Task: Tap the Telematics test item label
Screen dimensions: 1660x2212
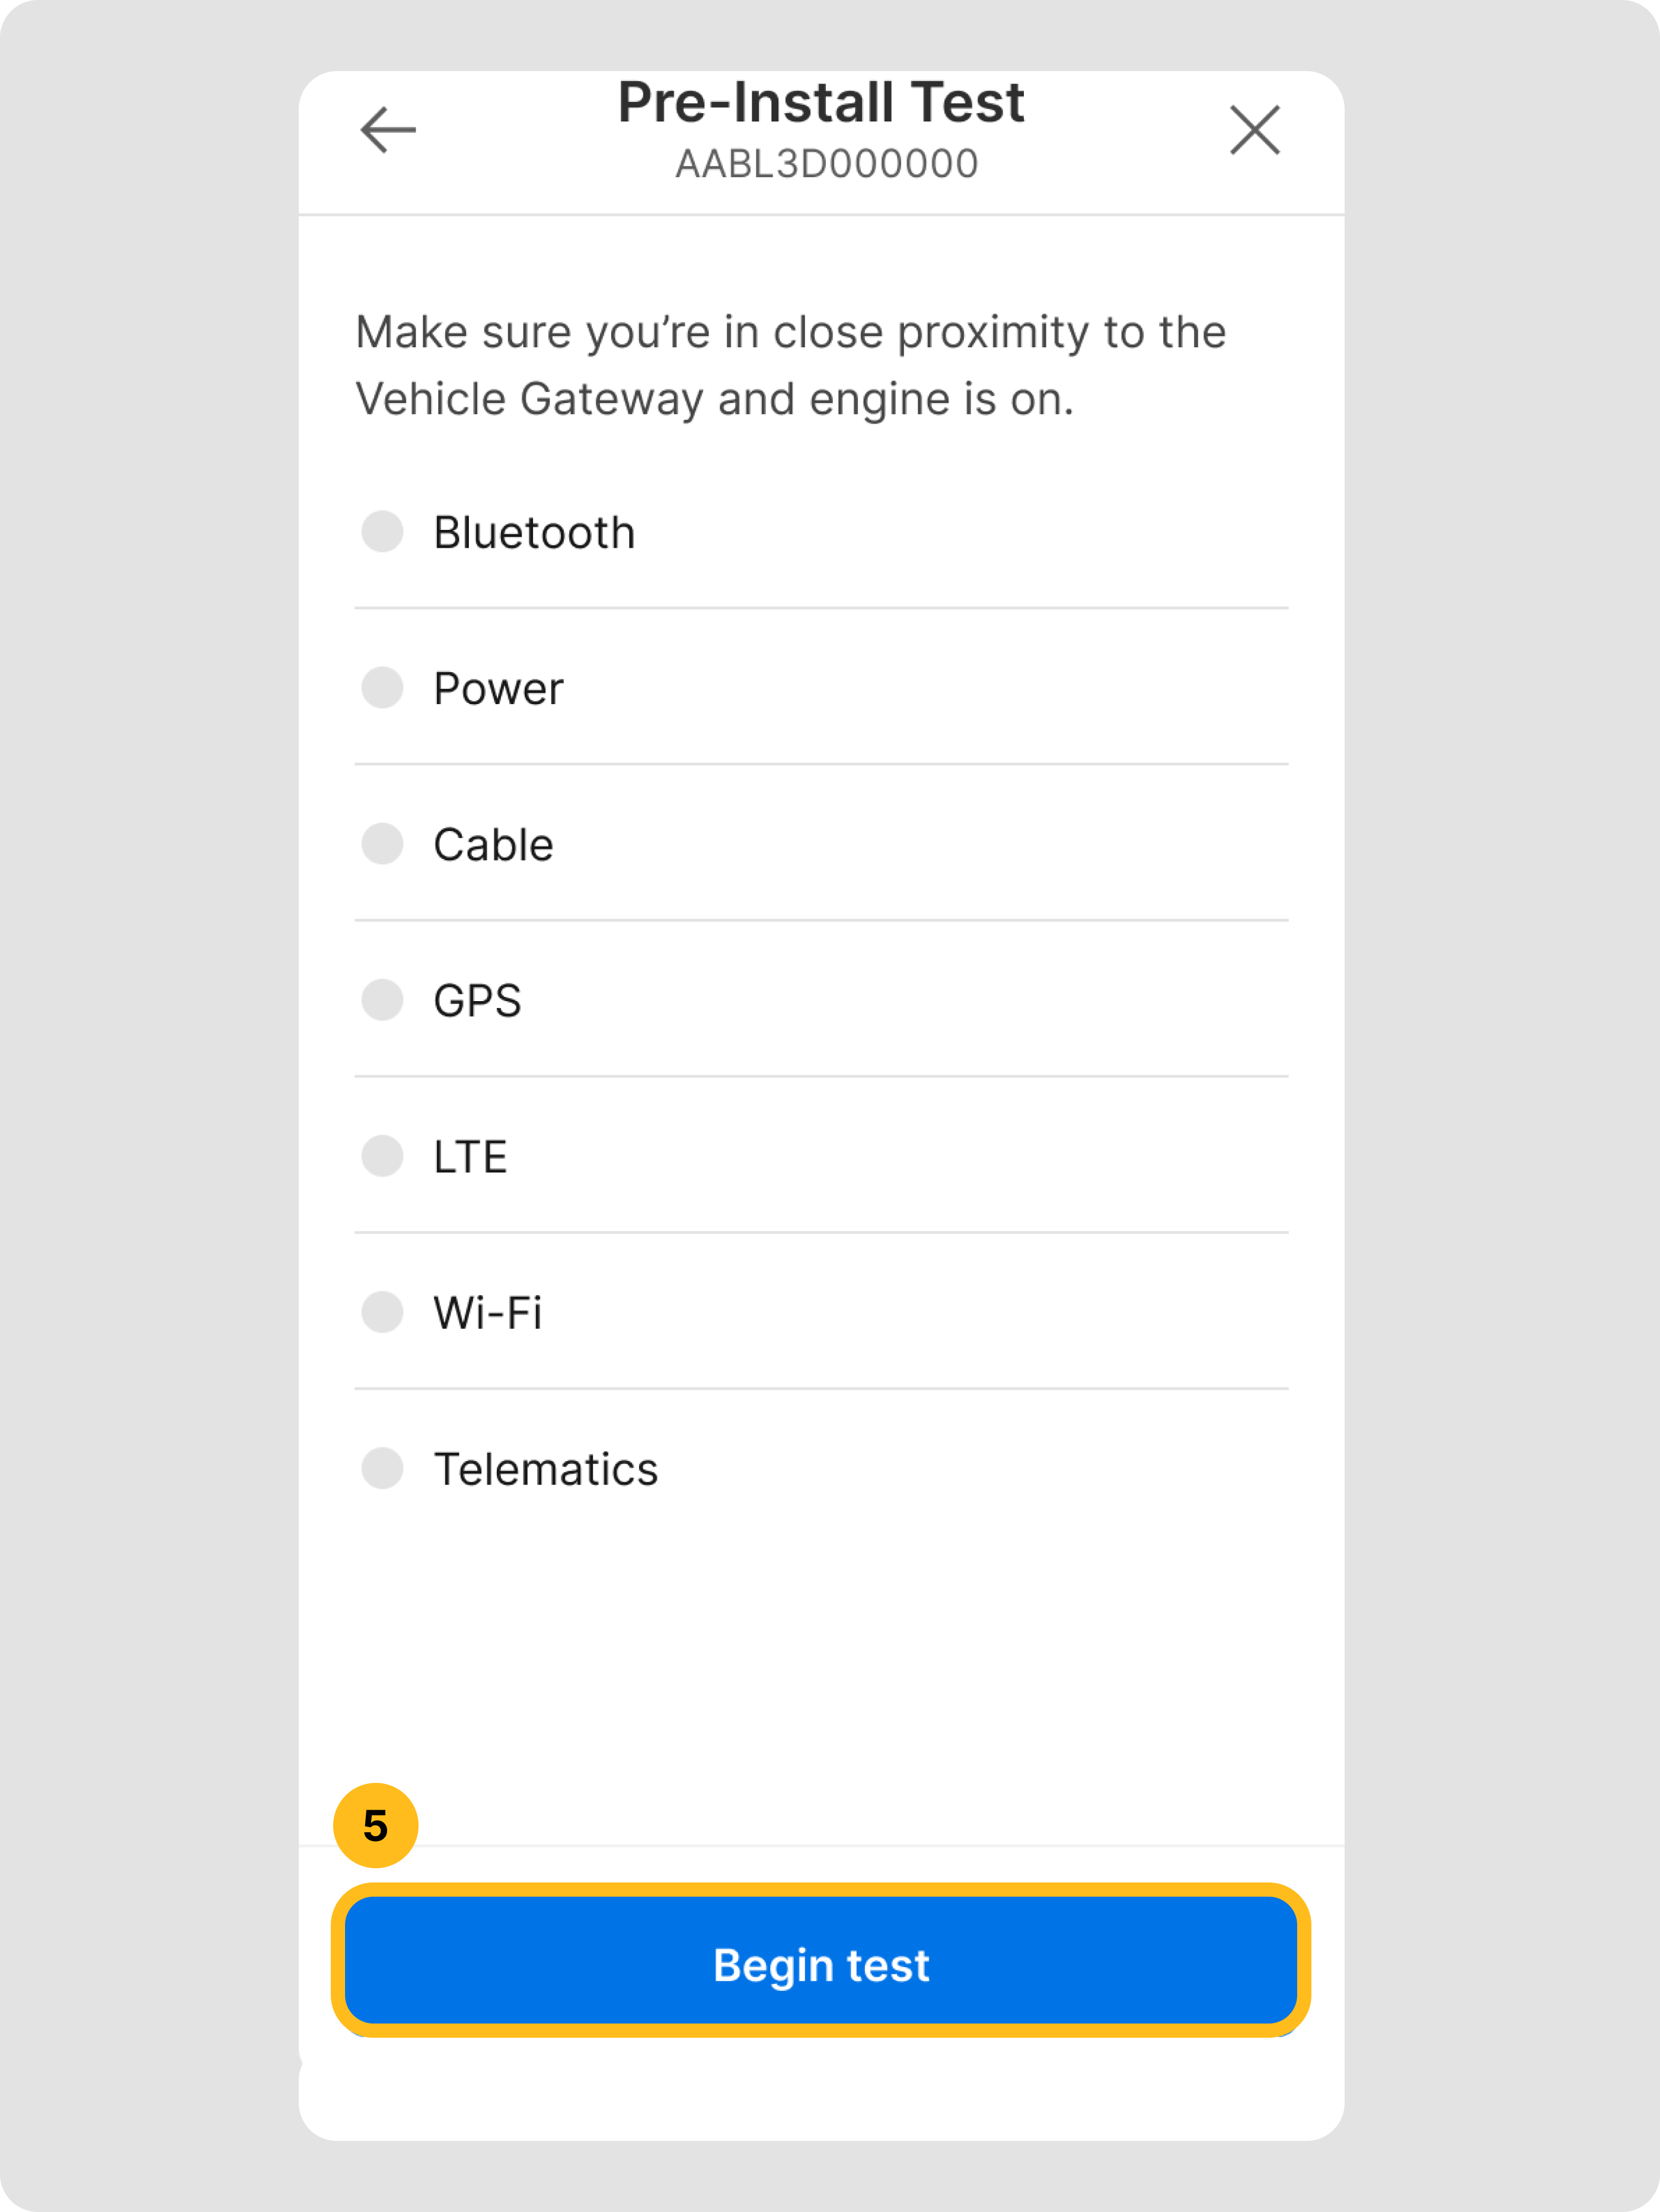Action: tap(545, 1469)
